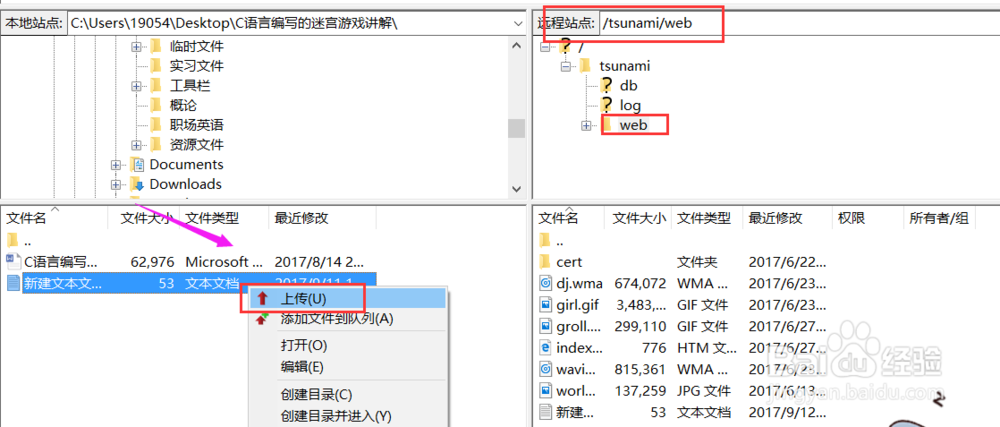Screen dimensions: 1000x427
Task: Select log folder in remote tree
Action: click(x=630, y=105)
